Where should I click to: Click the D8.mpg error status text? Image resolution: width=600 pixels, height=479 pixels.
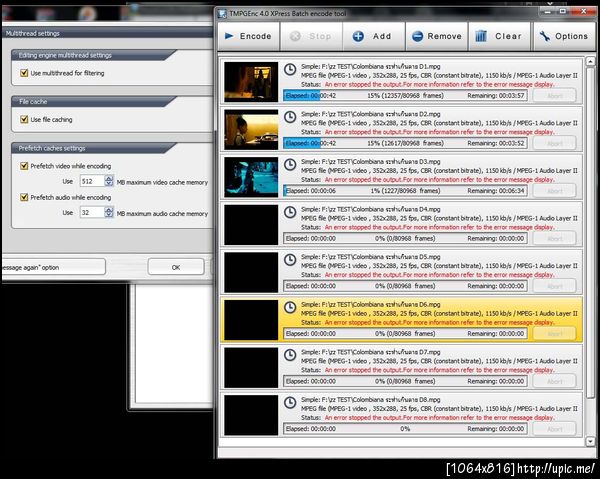439,417
